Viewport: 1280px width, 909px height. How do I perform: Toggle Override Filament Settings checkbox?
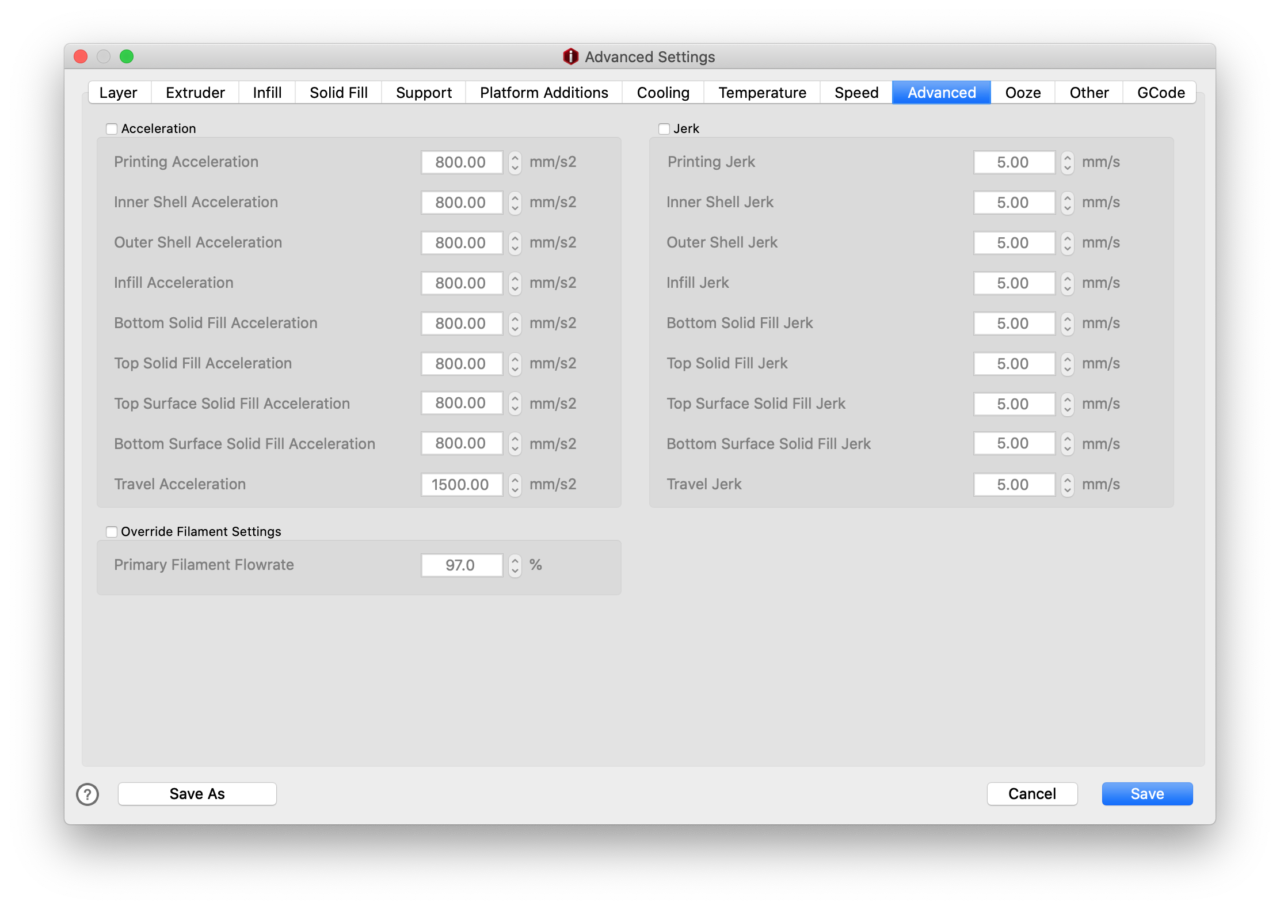pos(111,532)
